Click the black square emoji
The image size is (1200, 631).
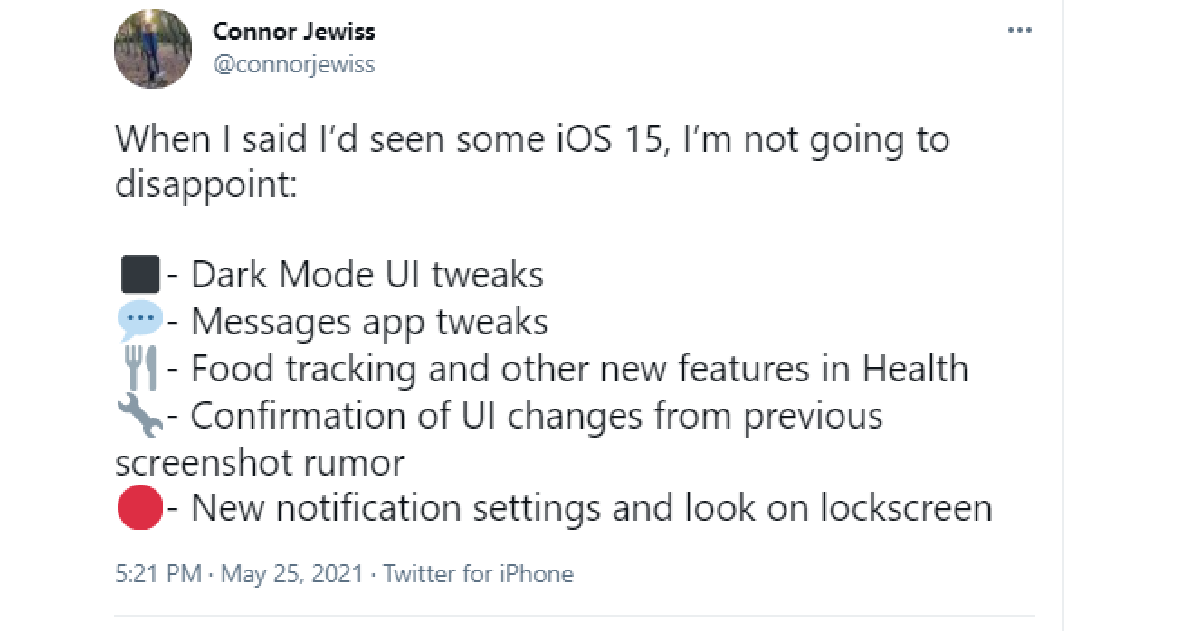tap(139, 274)
